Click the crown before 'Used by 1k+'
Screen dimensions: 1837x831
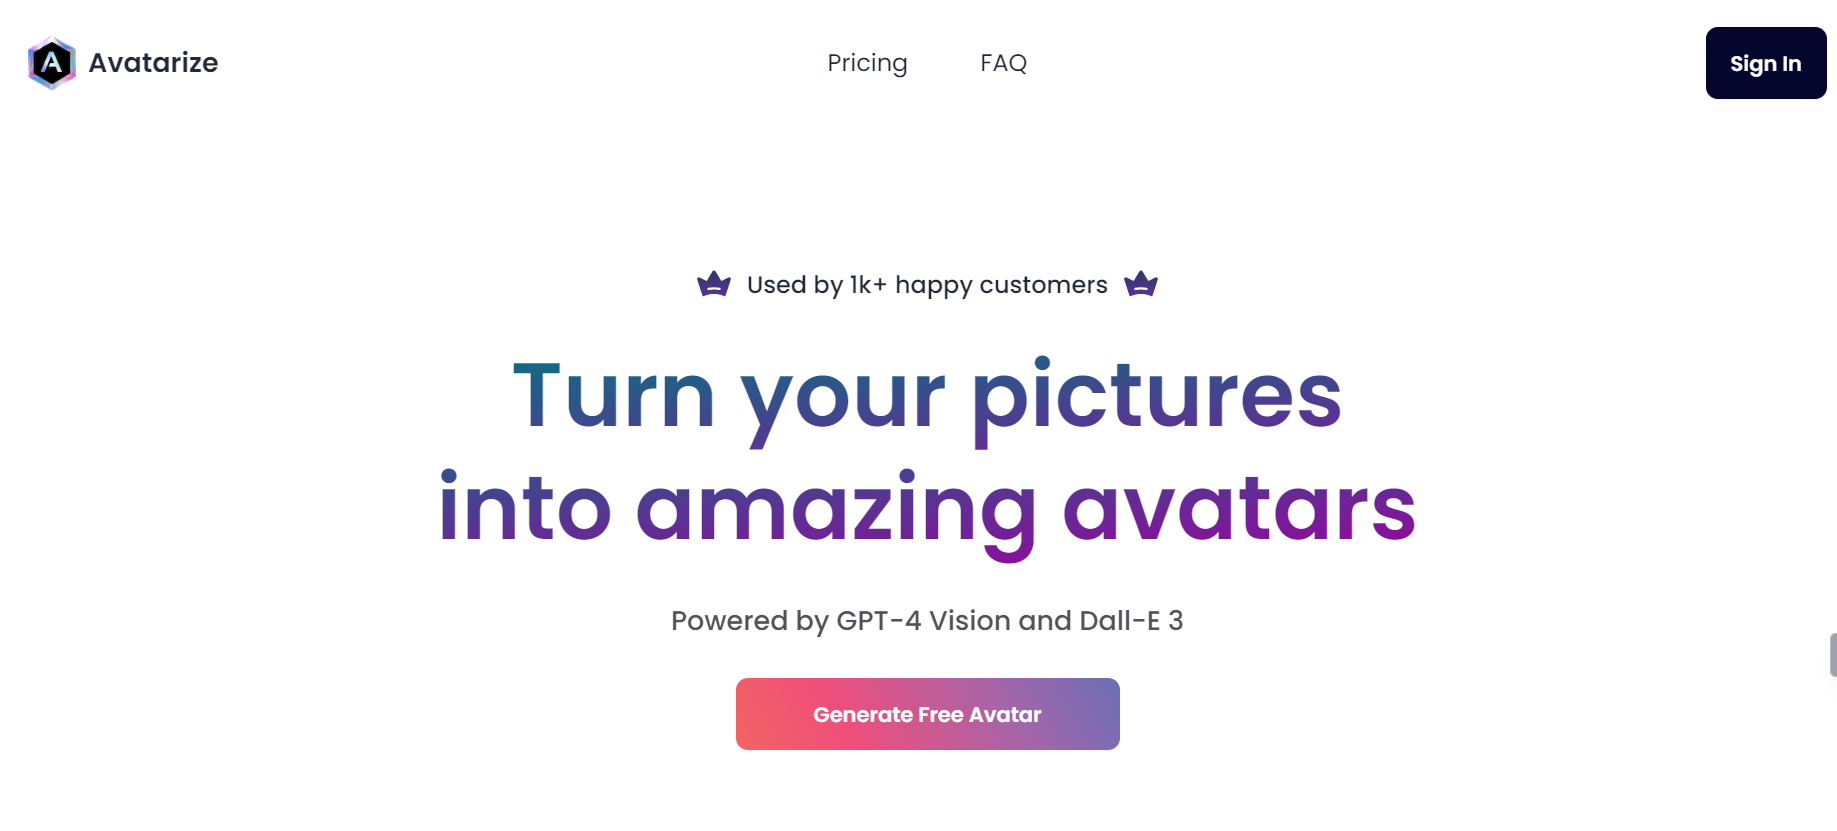714,284
